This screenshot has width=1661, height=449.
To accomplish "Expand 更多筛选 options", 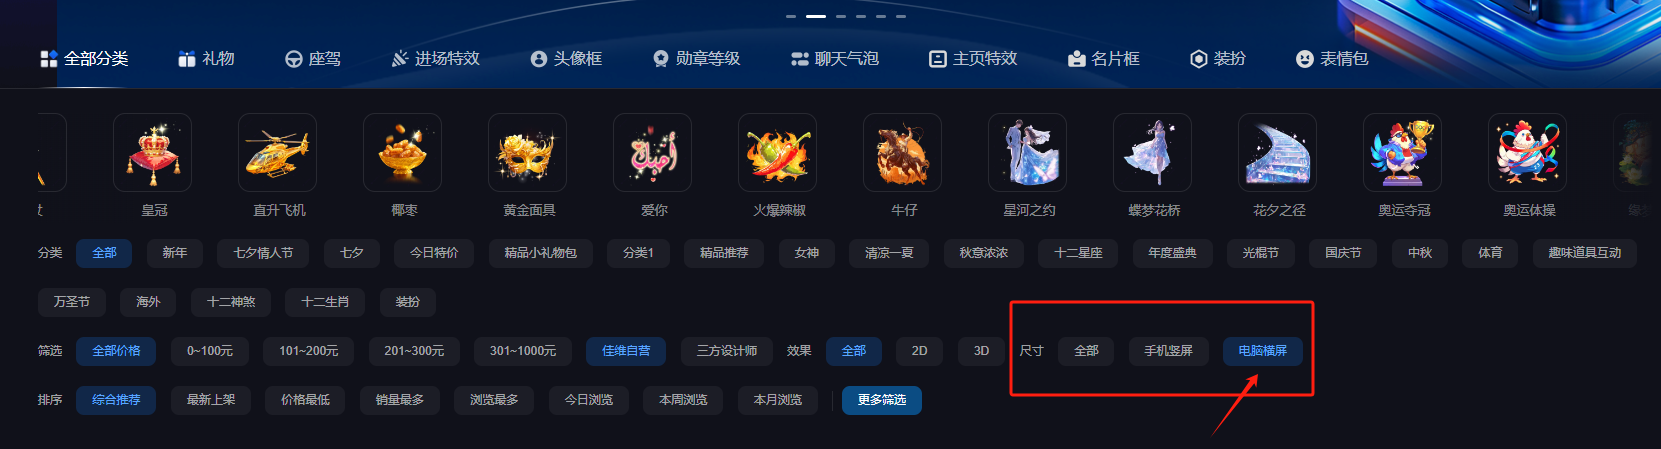I will pyautogui.click(x=881, y=400).
